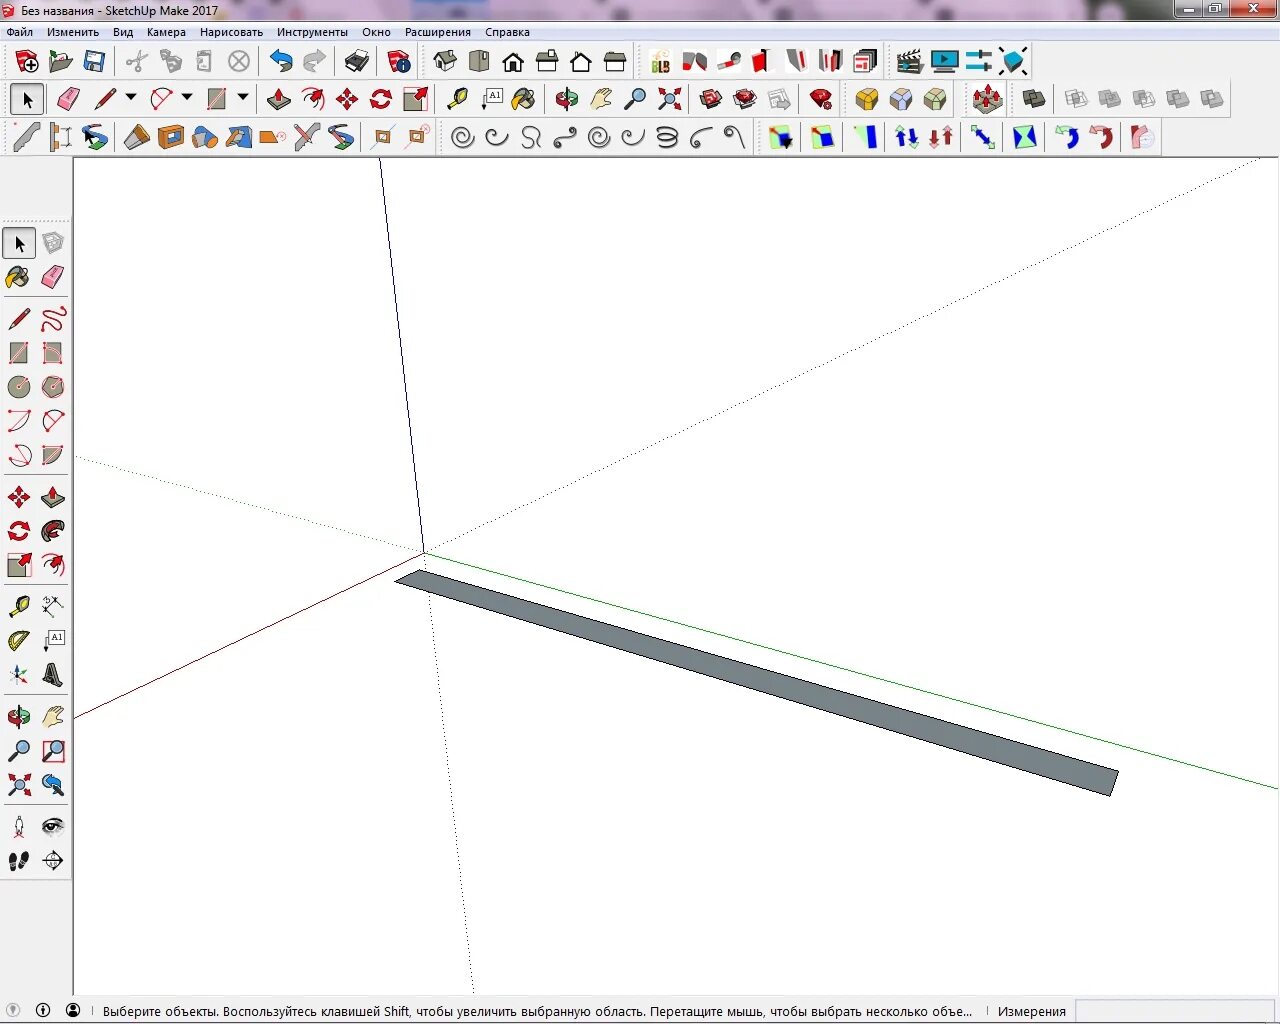This screenshot has height=1024, width=1280.
Task: Click the film clapperboard animation icon
Action: pyautogui.click(x=909, y=62)
